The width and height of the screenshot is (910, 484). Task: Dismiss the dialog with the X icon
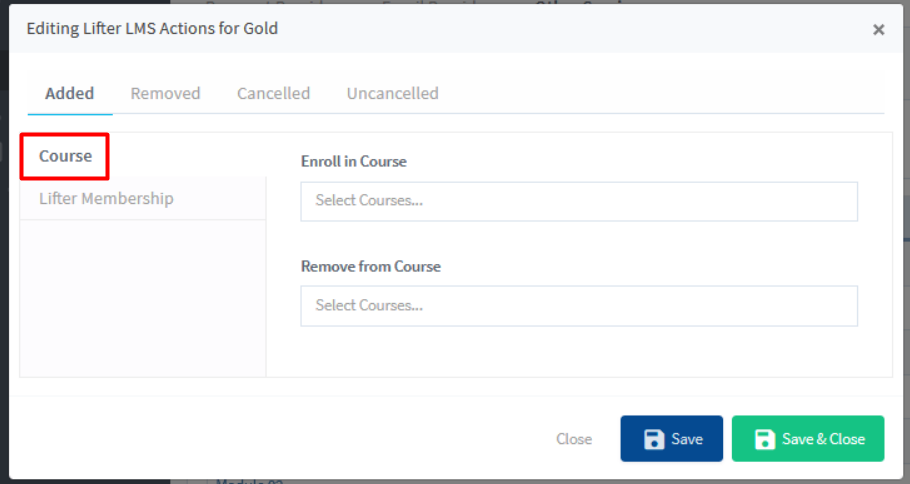coord(878,30)
